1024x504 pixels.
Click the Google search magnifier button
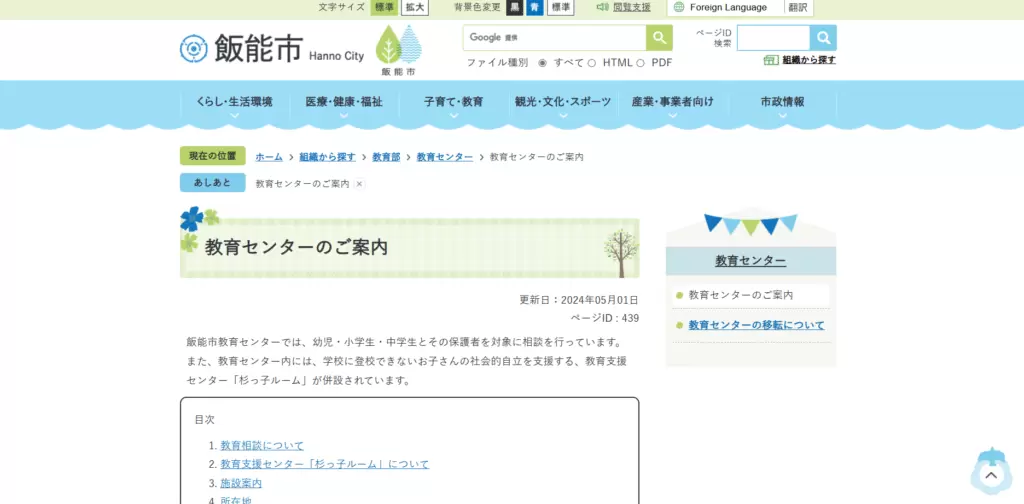pyautogui.click(x=659, y=38)
